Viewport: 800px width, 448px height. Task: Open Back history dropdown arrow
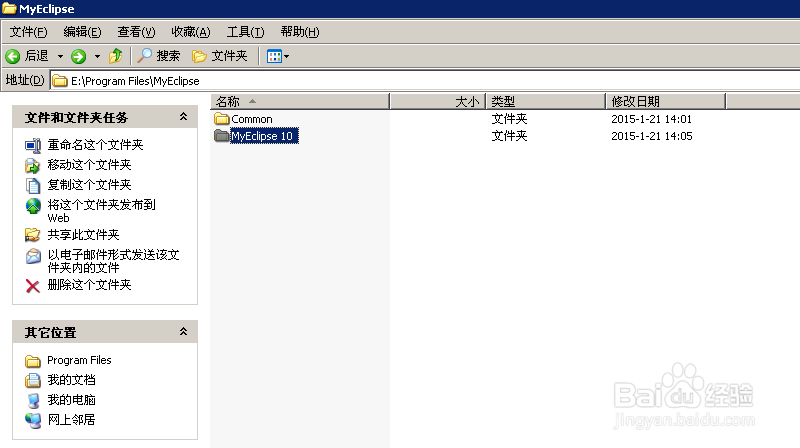[x=60, y=56]
